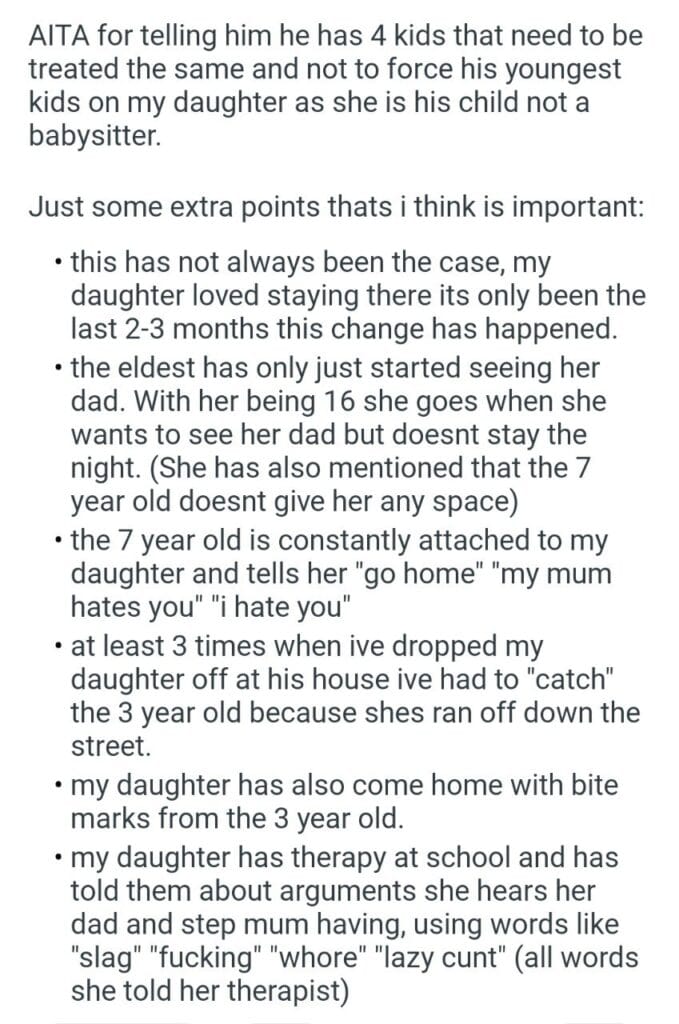
Task: Click the word "babysitter." ending the first paragraph
Action: coord(93,135)
